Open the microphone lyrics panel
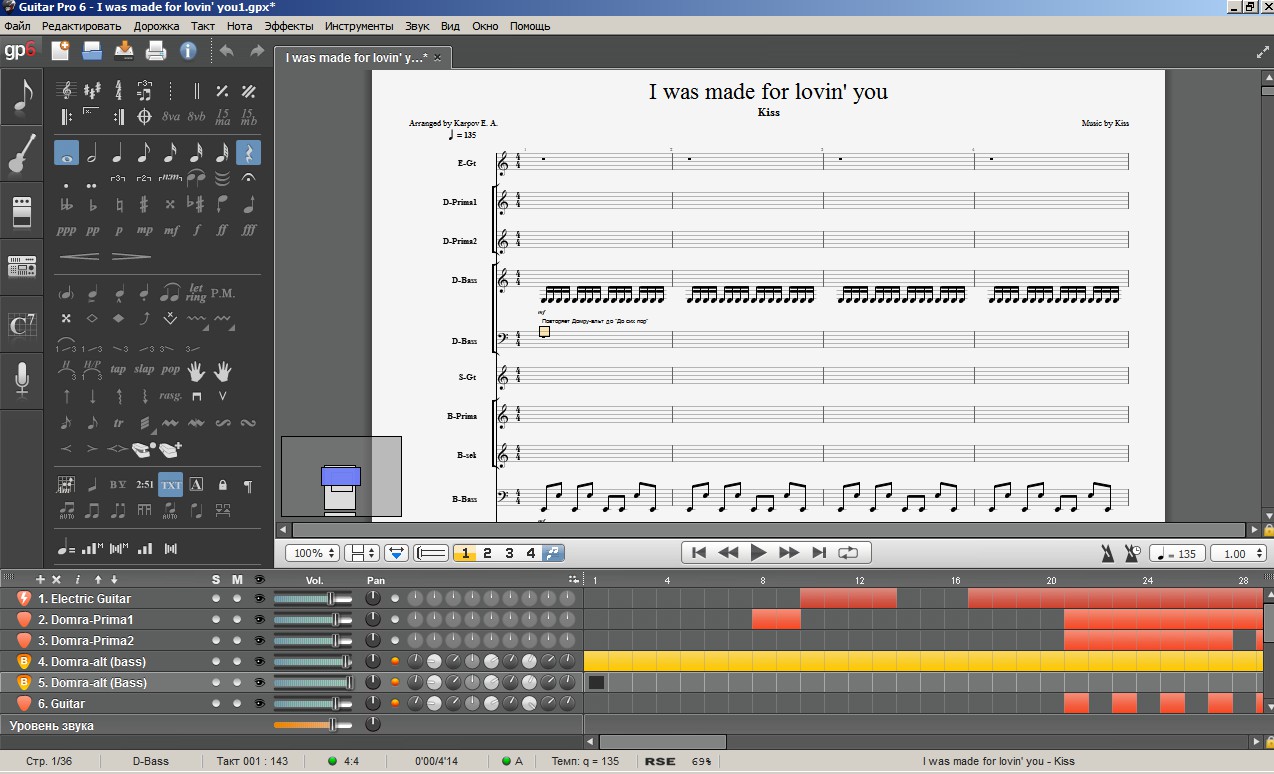Viewport: 1274px width, 774px height. 22,380
